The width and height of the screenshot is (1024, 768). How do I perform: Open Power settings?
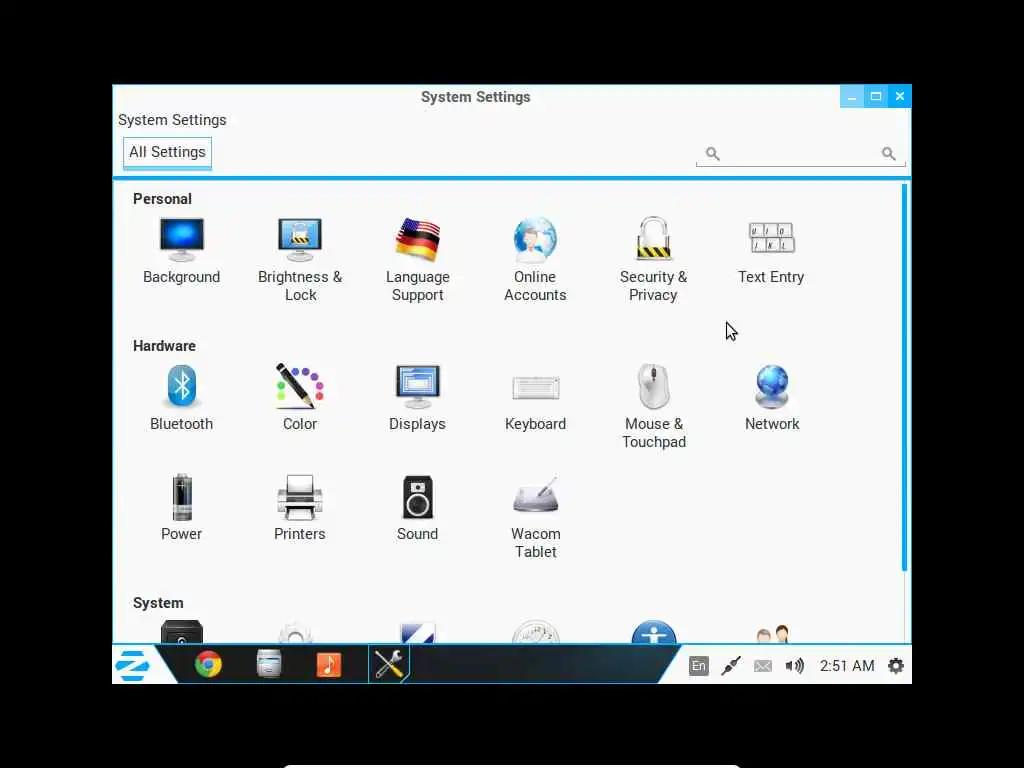182,508
